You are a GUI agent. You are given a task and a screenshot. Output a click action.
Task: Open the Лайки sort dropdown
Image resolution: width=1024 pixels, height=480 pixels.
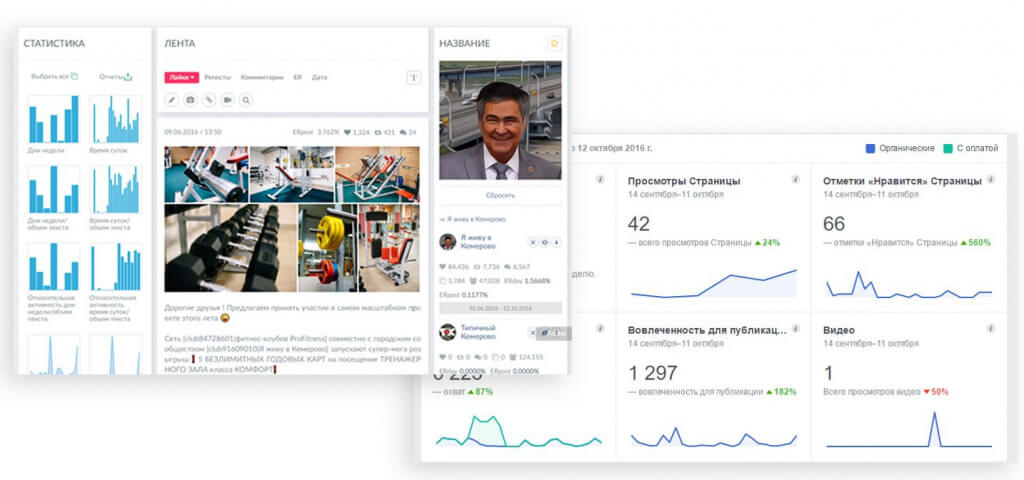tap(182, 77)
